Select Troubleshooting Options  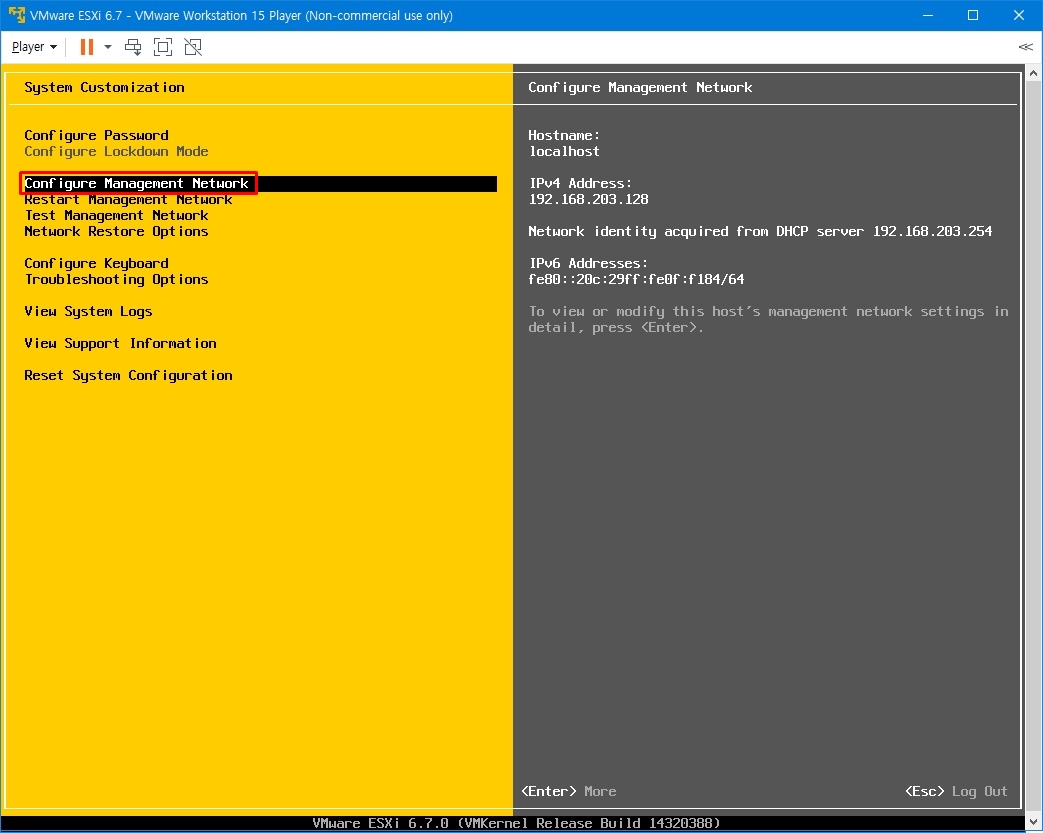click(116, 279)
